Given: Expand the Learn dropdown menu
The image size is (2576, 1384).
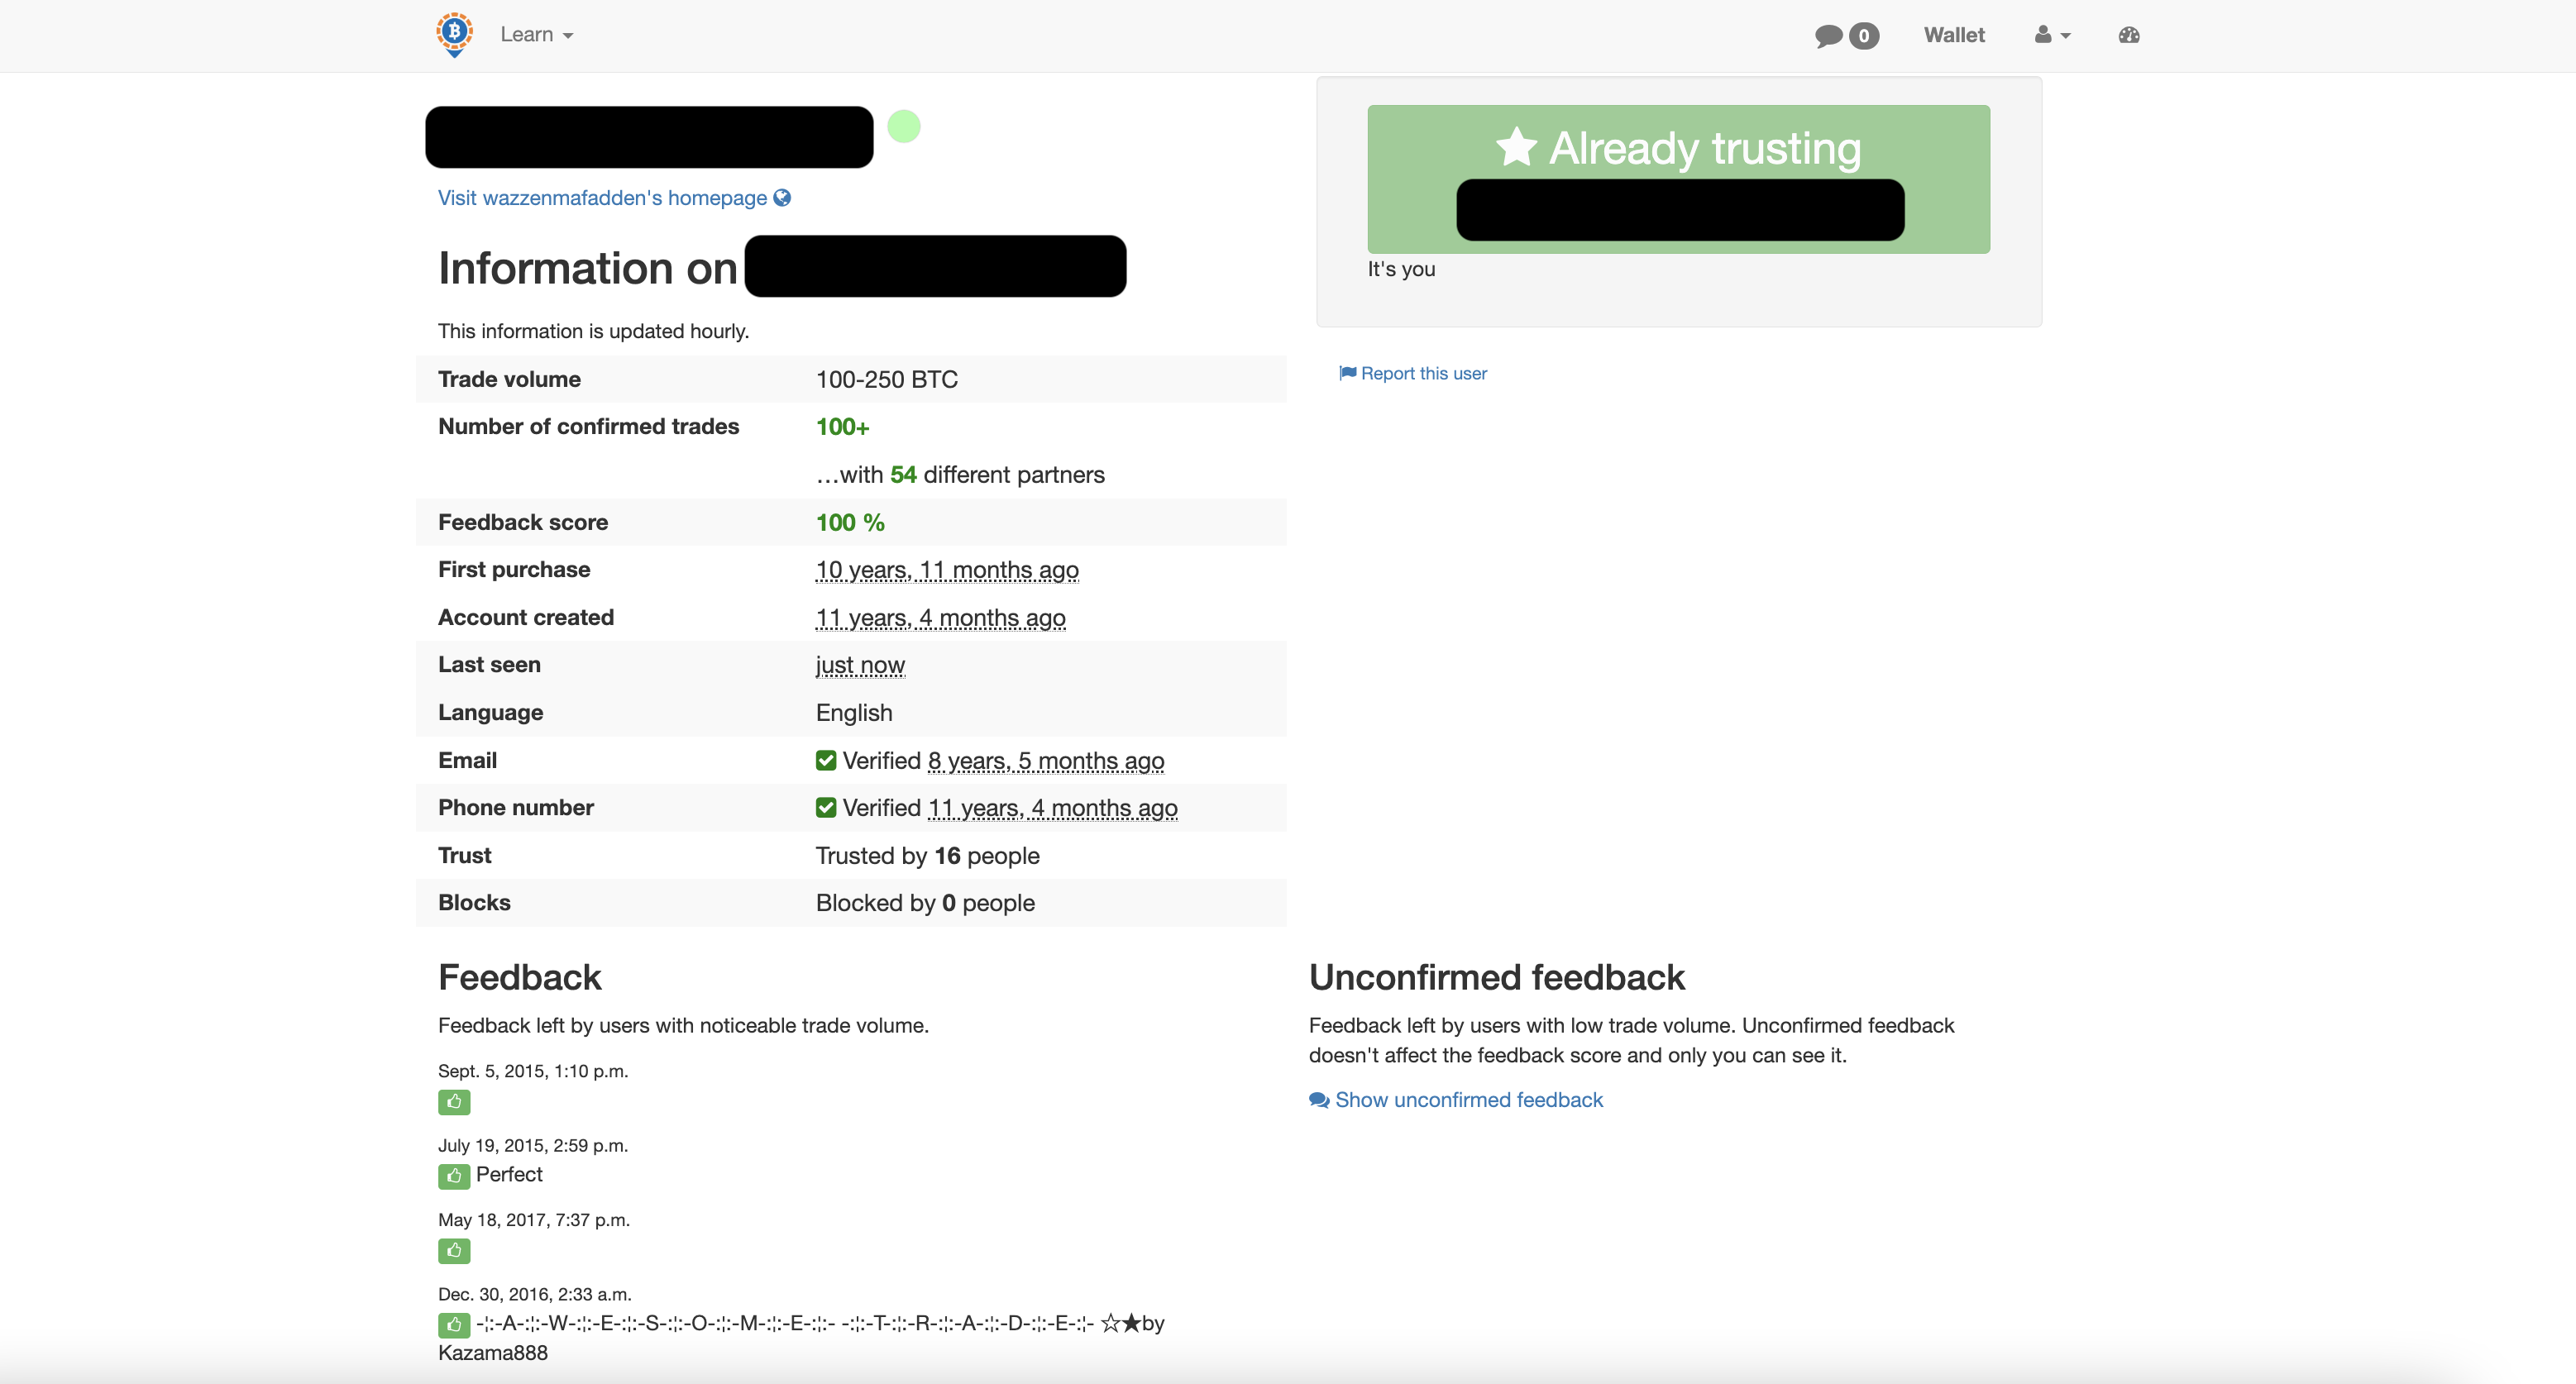Looking at the screenshot, I should pyautogui.click(x=536, y=35).
